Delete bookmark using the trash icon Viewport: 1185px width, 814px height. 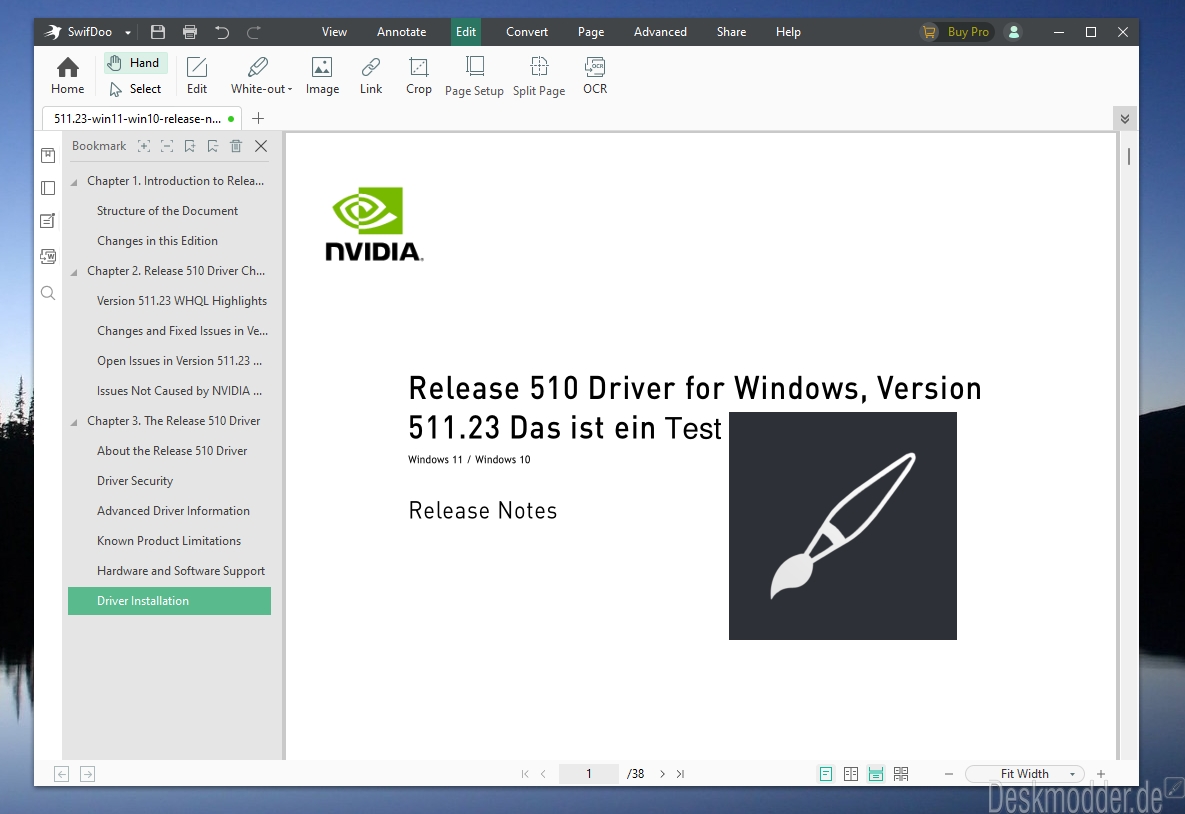coord(236,146)
